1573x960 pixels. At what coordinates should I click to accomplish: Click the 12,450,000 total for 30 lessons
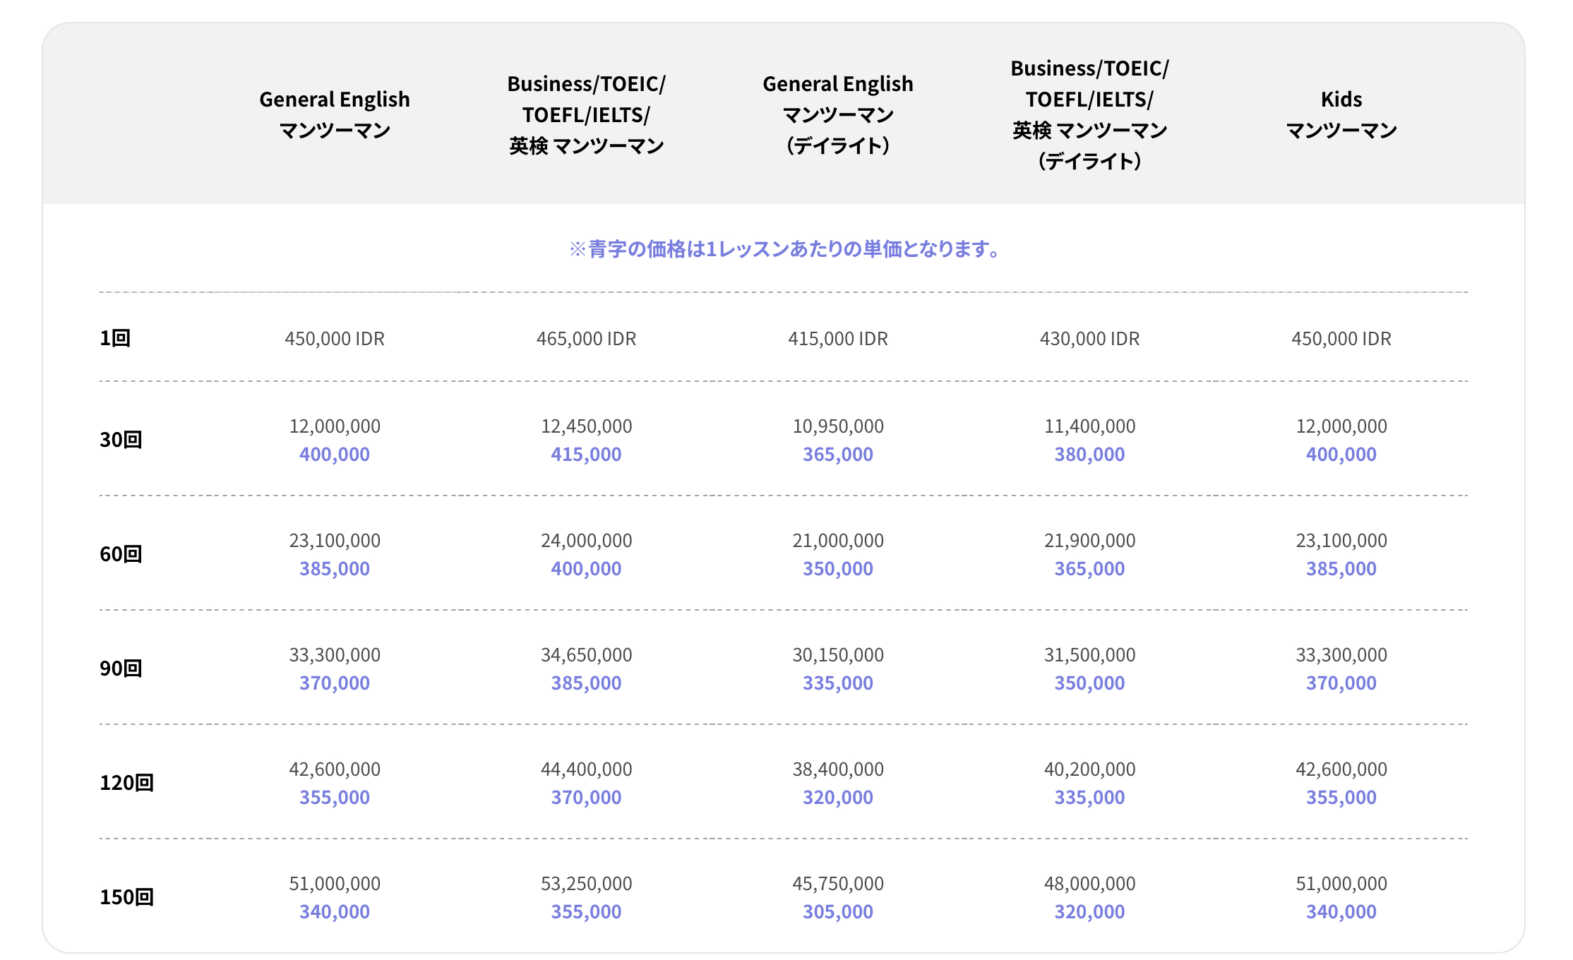(x=586, y=426)
